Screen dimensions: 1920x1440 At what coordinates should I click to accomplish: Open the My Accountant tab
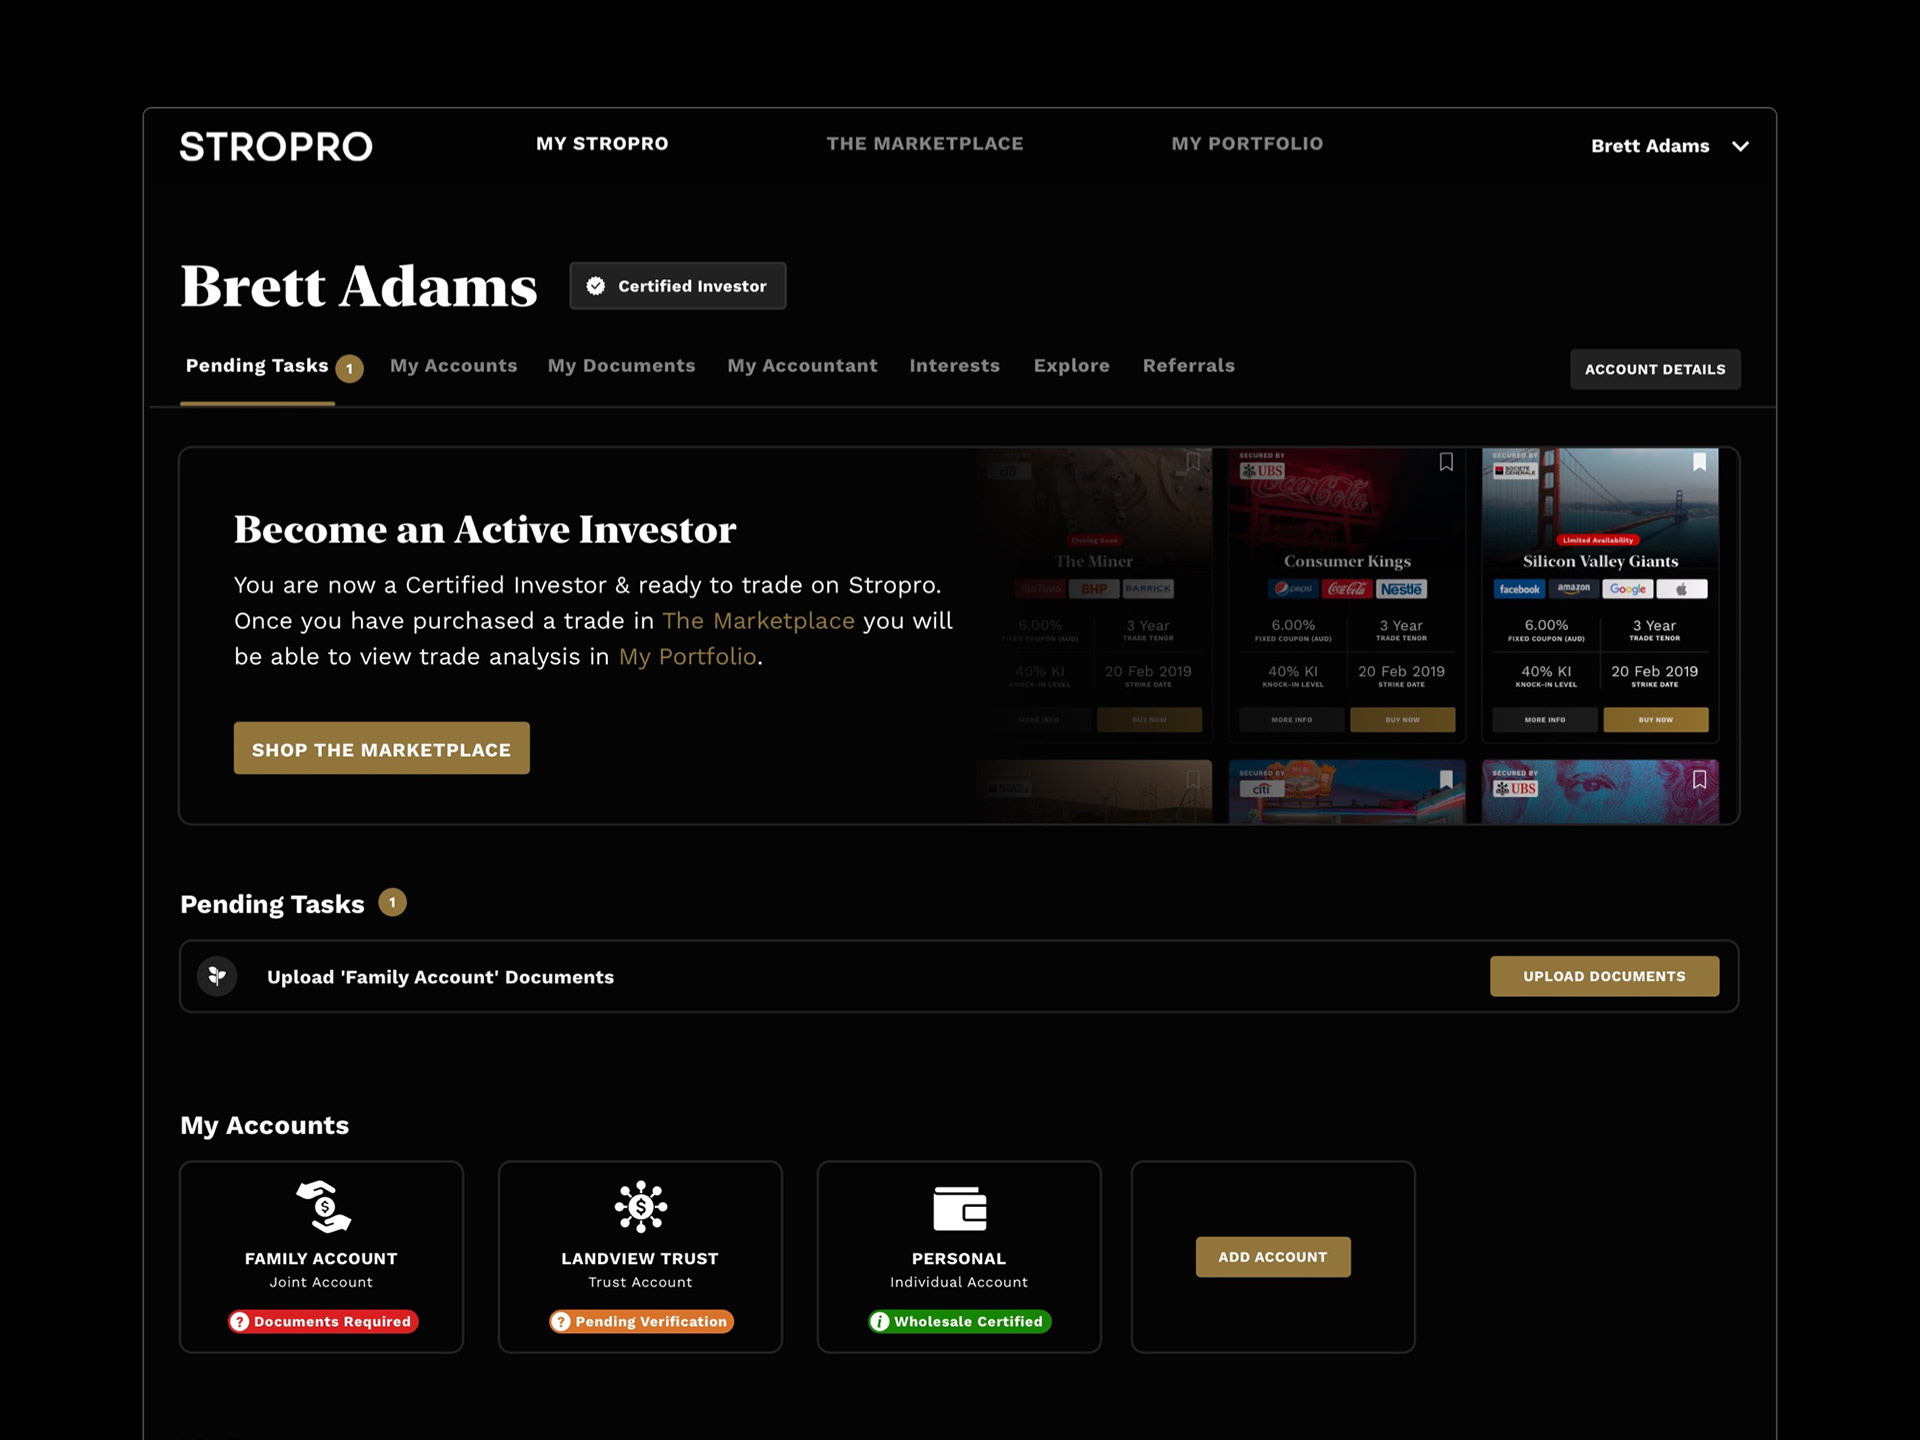click(x=802, y=366)
